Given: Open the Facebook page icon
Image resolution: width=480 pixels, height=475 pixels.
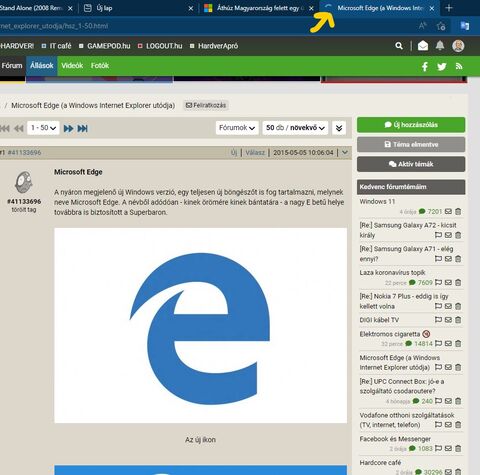Looking at the screenshot, I should (425, 66).
